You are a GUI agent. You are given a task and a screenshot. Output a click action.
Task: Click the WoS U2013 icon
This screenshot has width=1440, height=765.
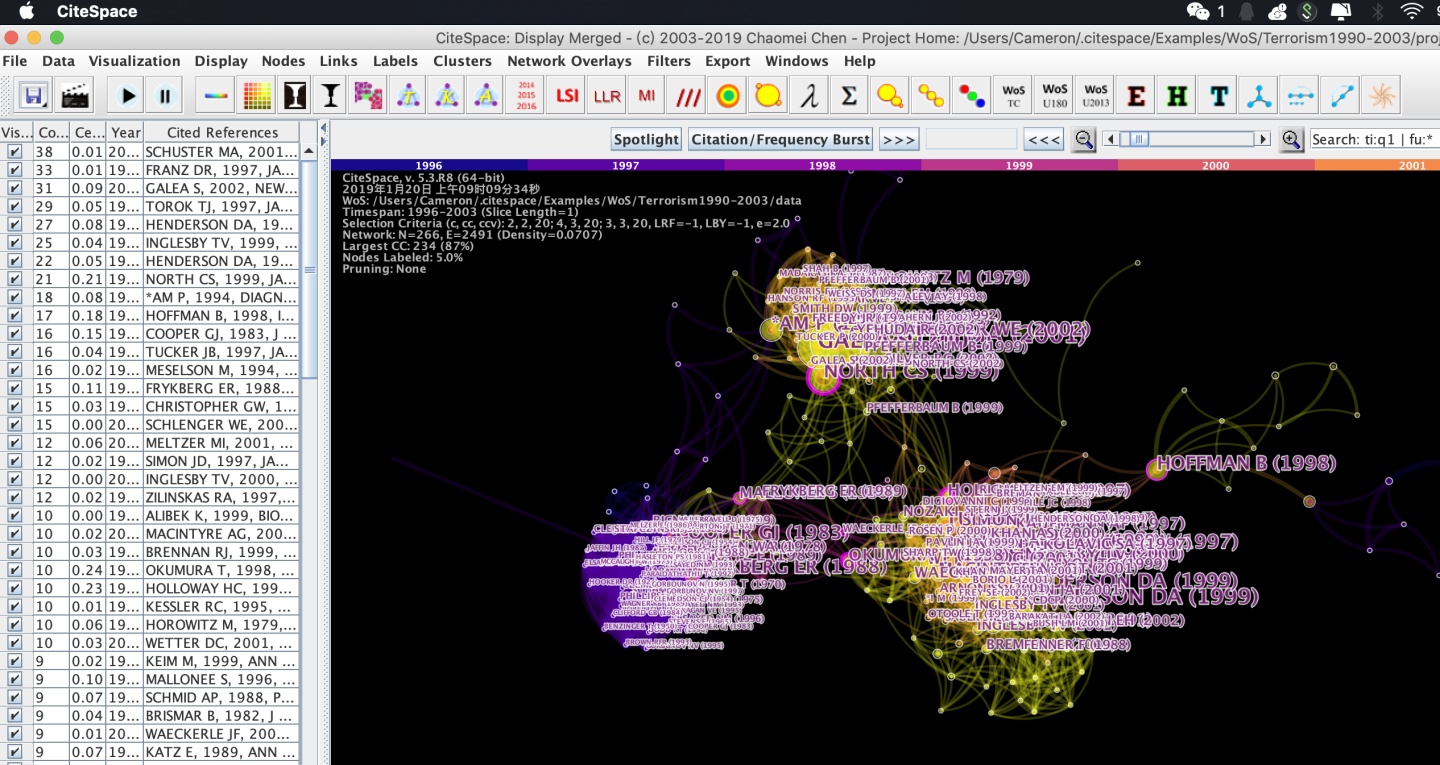pyautogui.click(x=1095, y=96)
